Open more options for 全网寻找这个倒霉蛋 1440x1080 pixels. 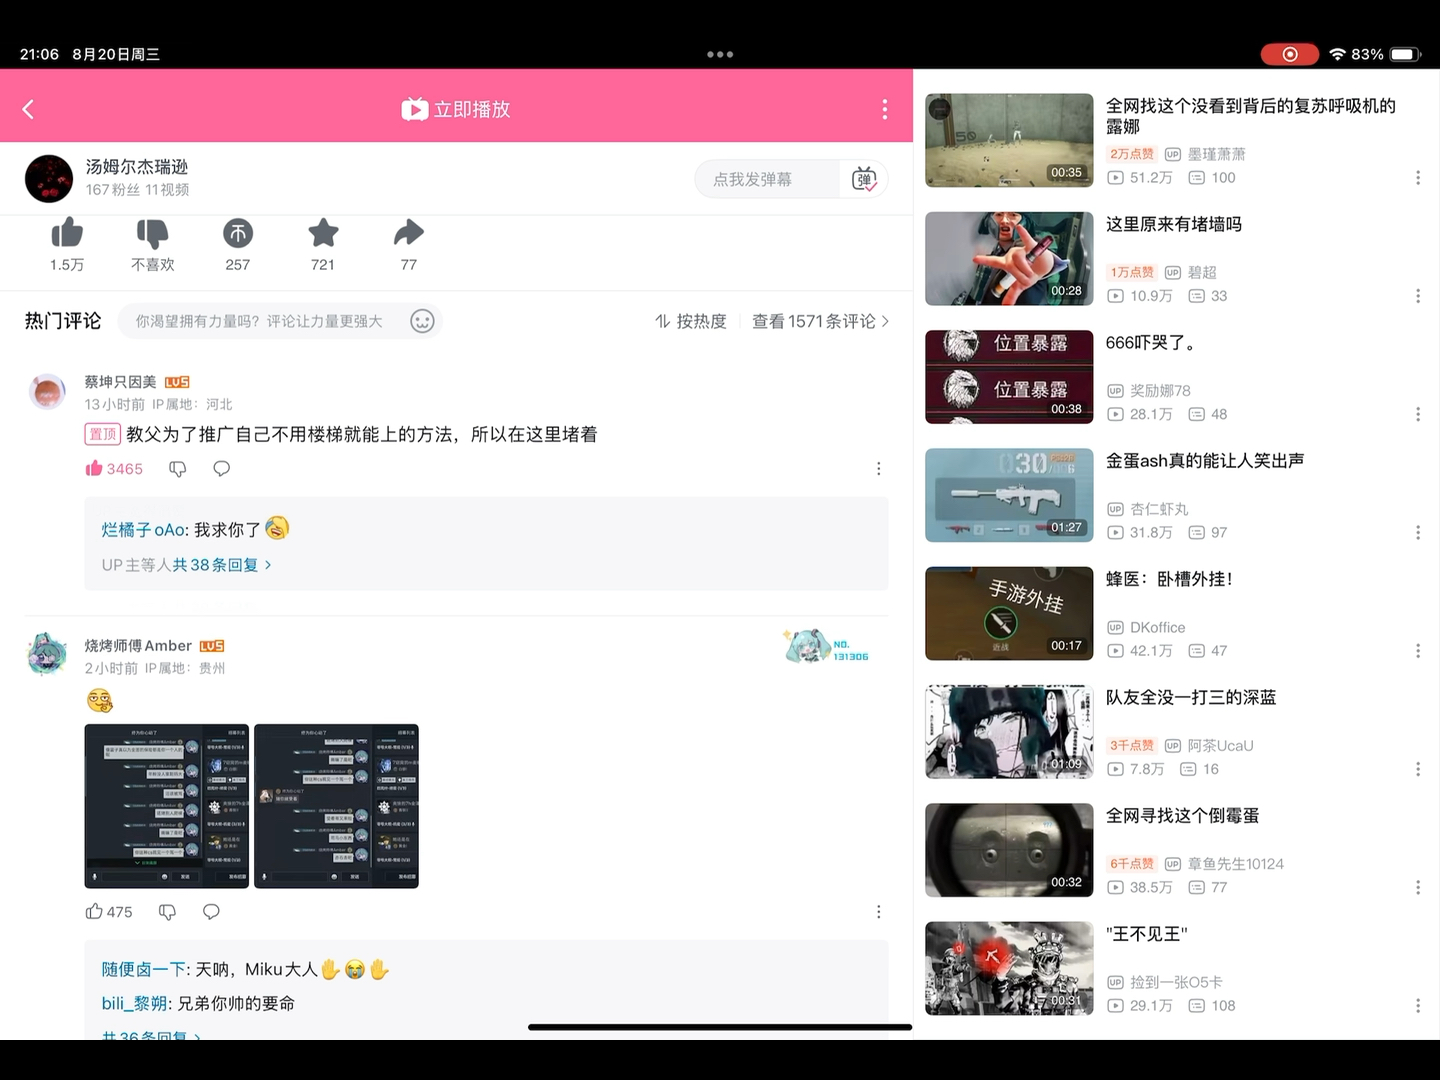(x=1417, y=887)
